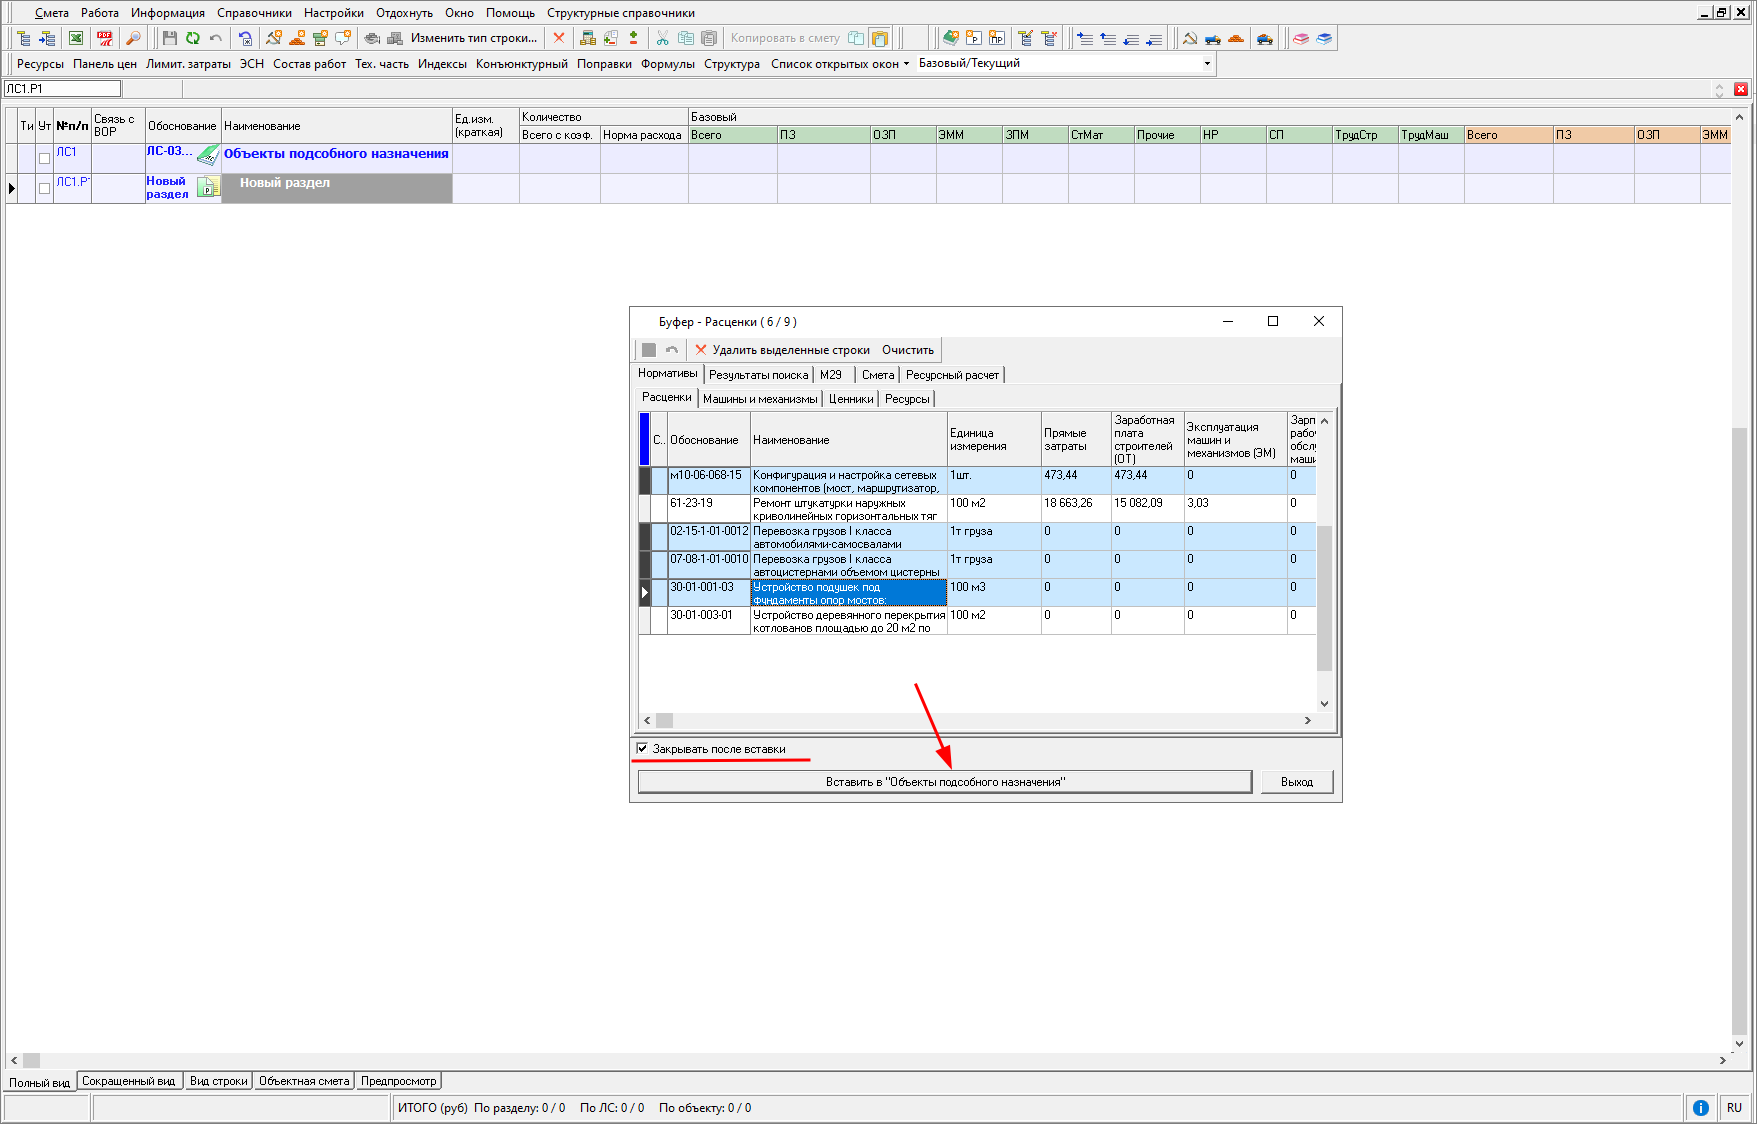Click 'Очистить' in buffer toolbar

(x=908, y=350)
